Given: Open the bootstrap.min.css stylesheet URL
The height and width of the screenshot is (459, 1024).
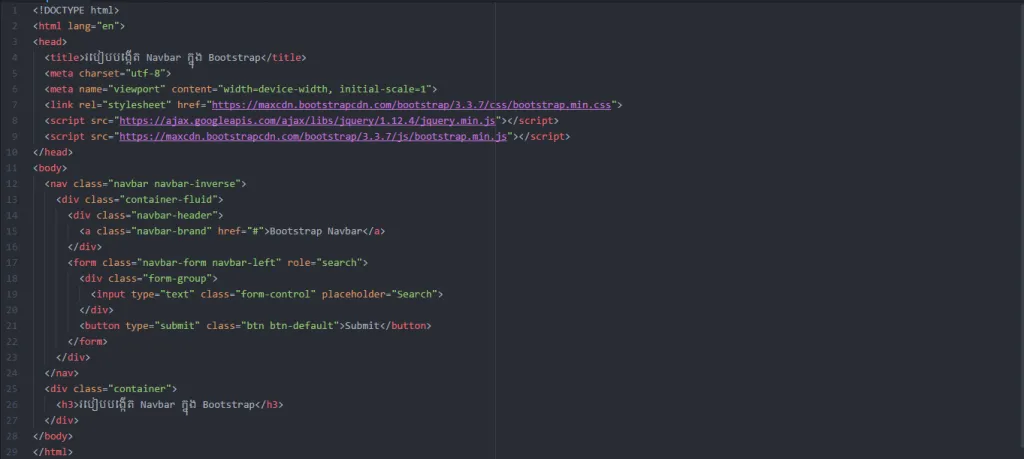Looking at the screenshot, I should (411, 105).
